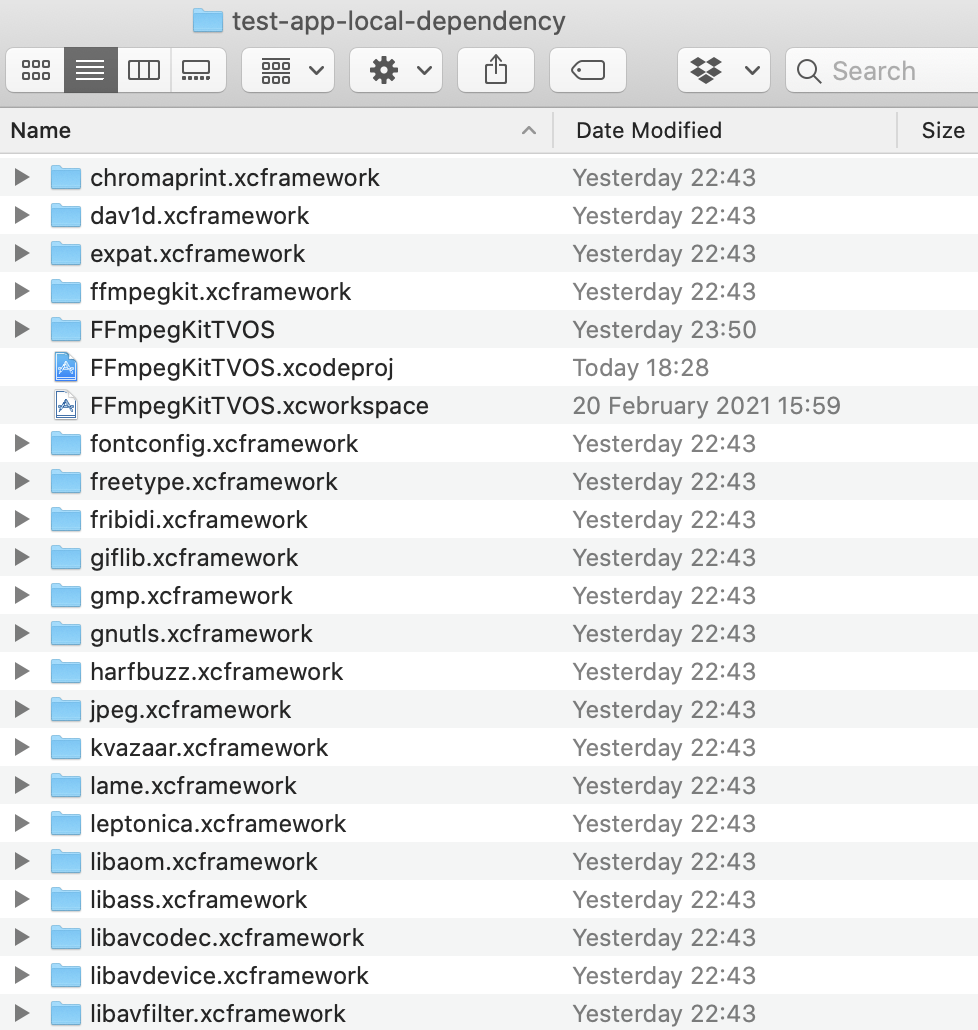Open the gear action menu
The width and height of the screenshot is (978, 1030).
pyautogui.click(x=396, y=71)
